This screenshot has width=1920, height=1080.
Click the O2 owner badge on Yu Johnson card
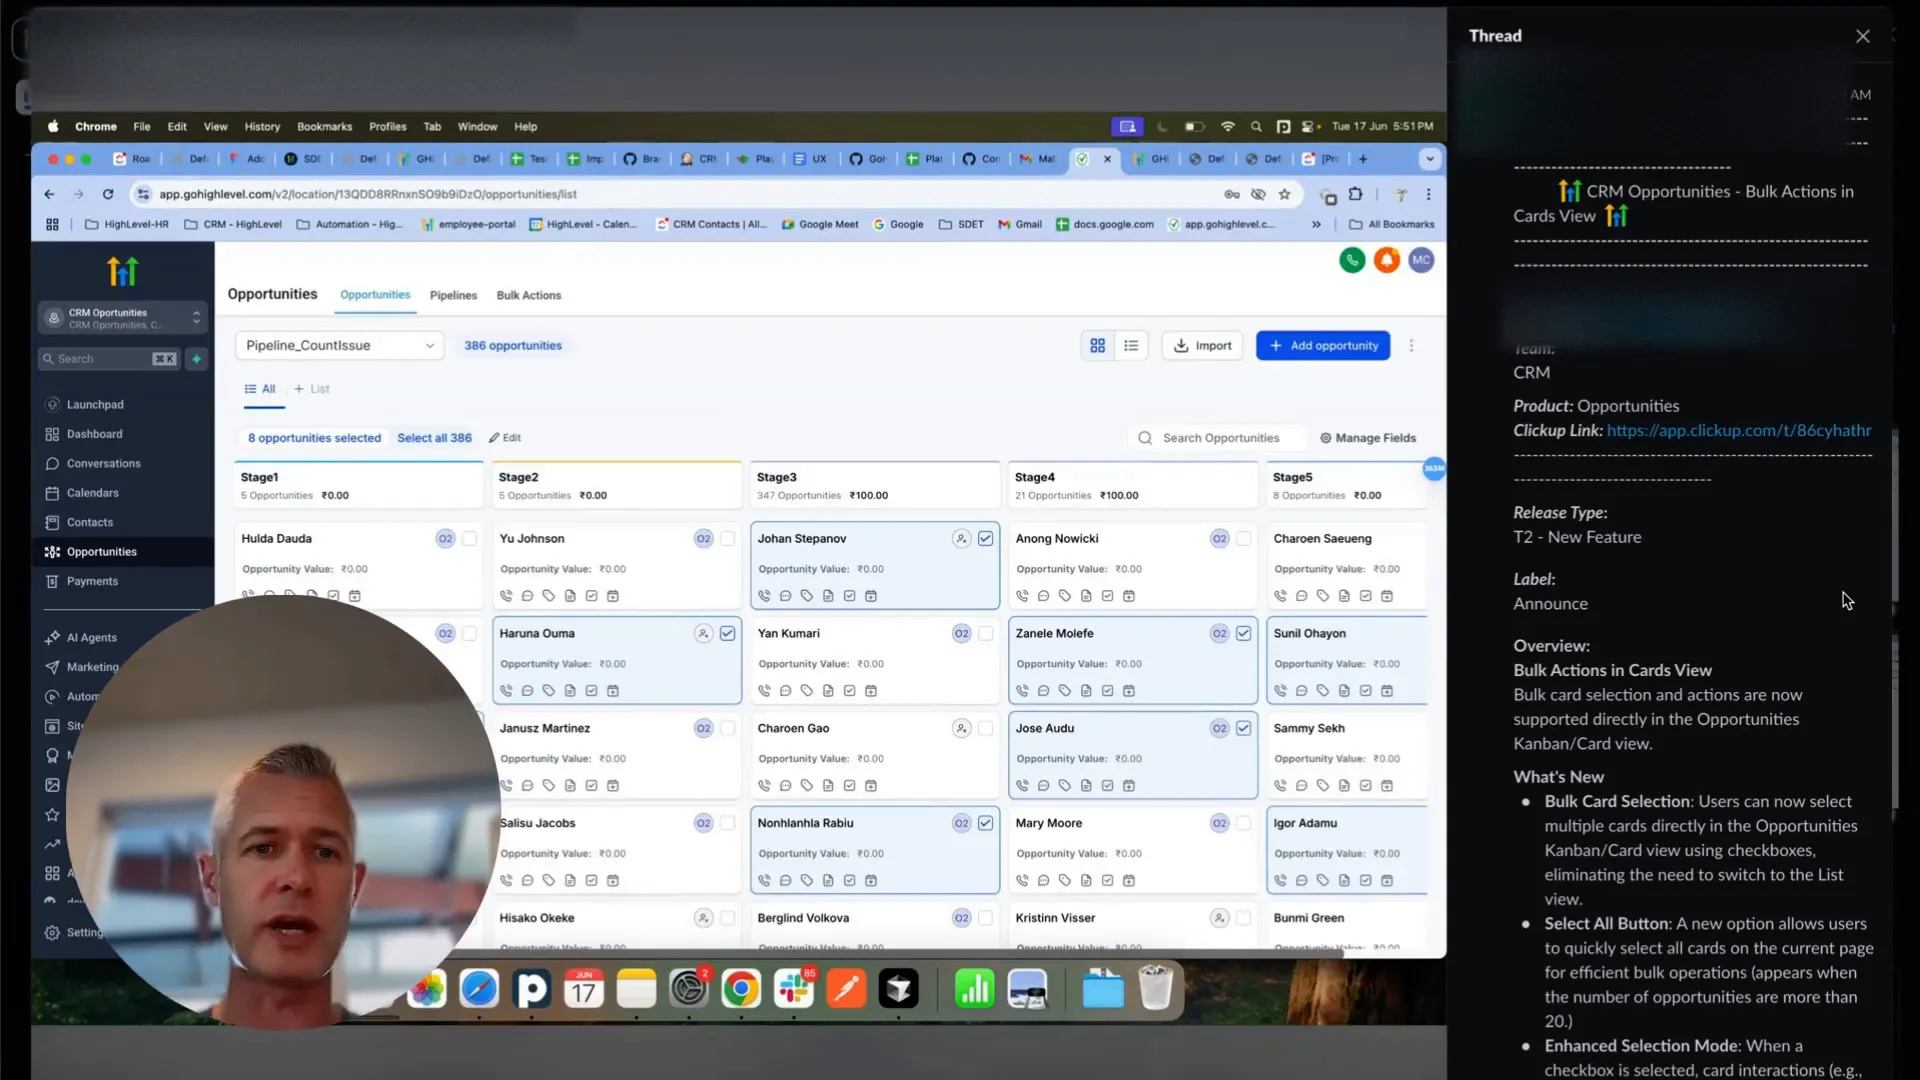click(x=703, y=539)
